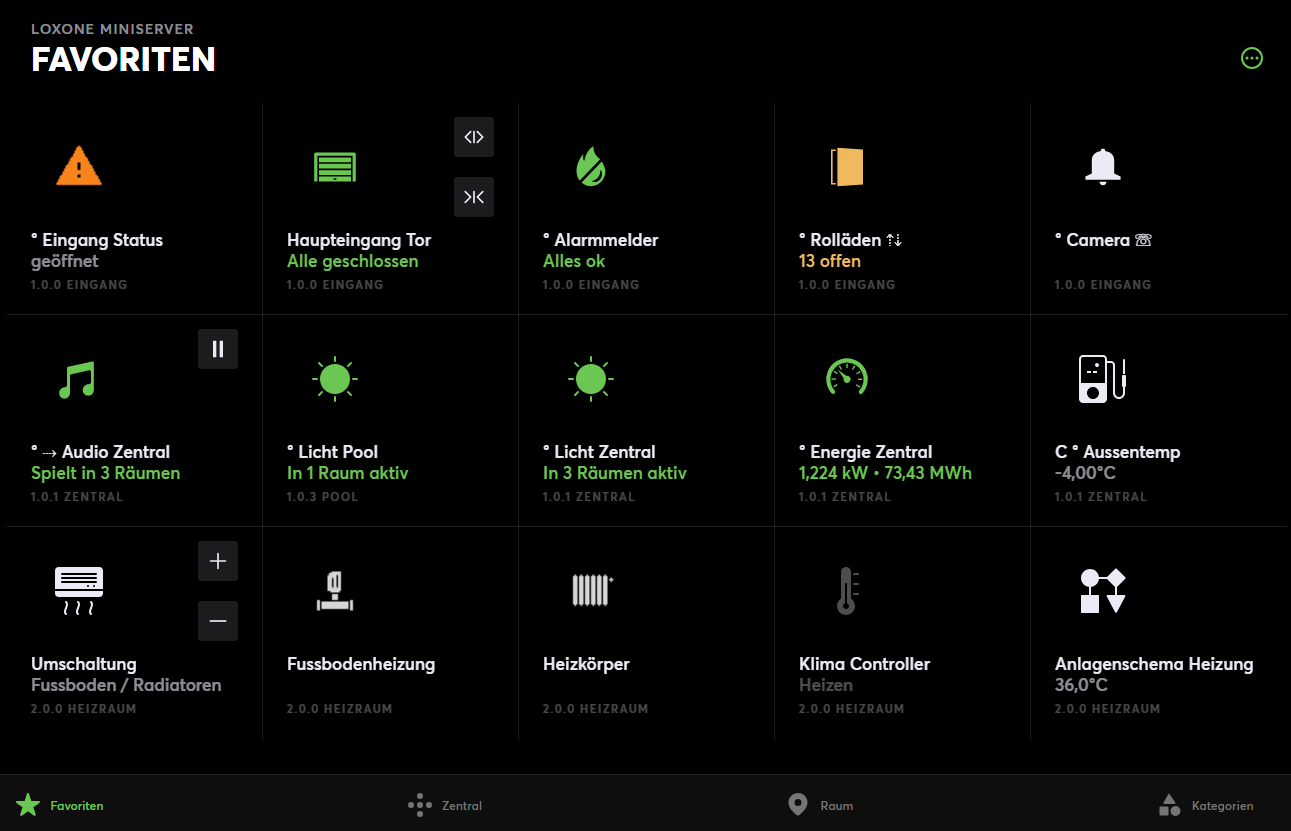Open the Camera bell icon

coord(1102,166)
